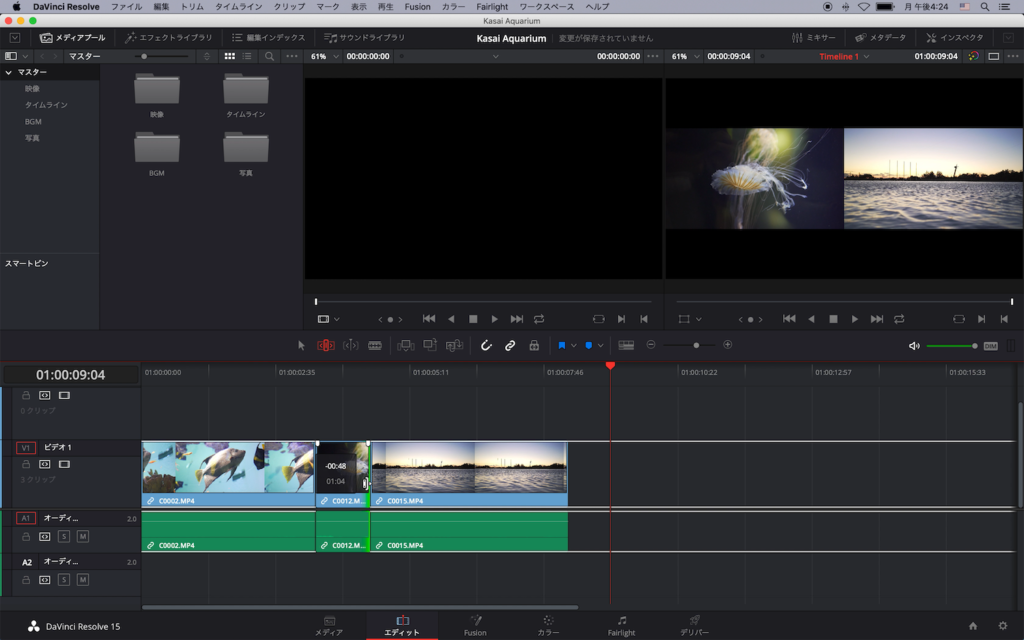Solo the A2 audio track
The width and height of the screenshot is (1024, 640).
click(x=64, y=580)
